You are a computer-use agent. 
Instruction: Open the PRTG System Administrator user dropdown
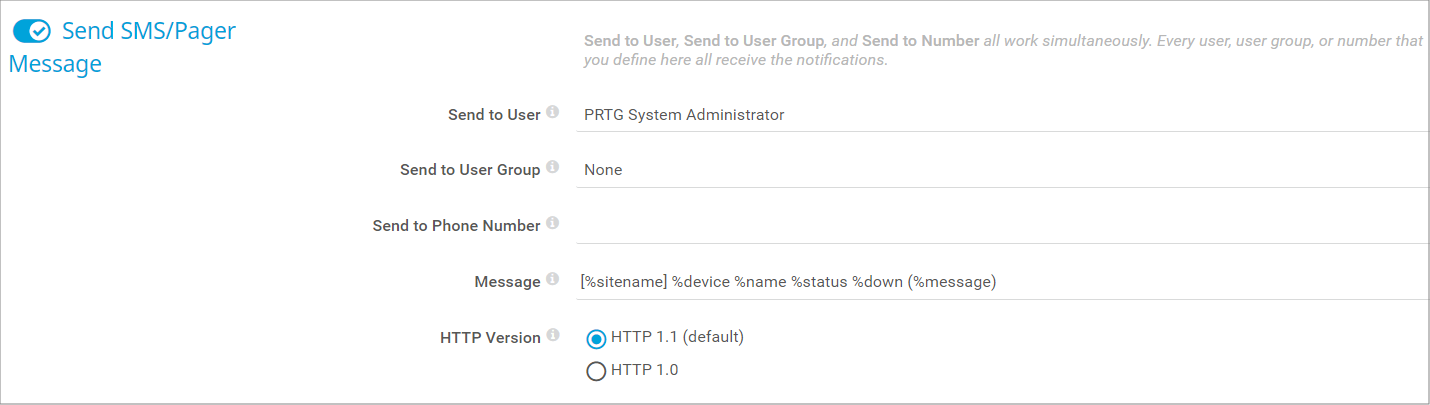[x=1000, y=115]
